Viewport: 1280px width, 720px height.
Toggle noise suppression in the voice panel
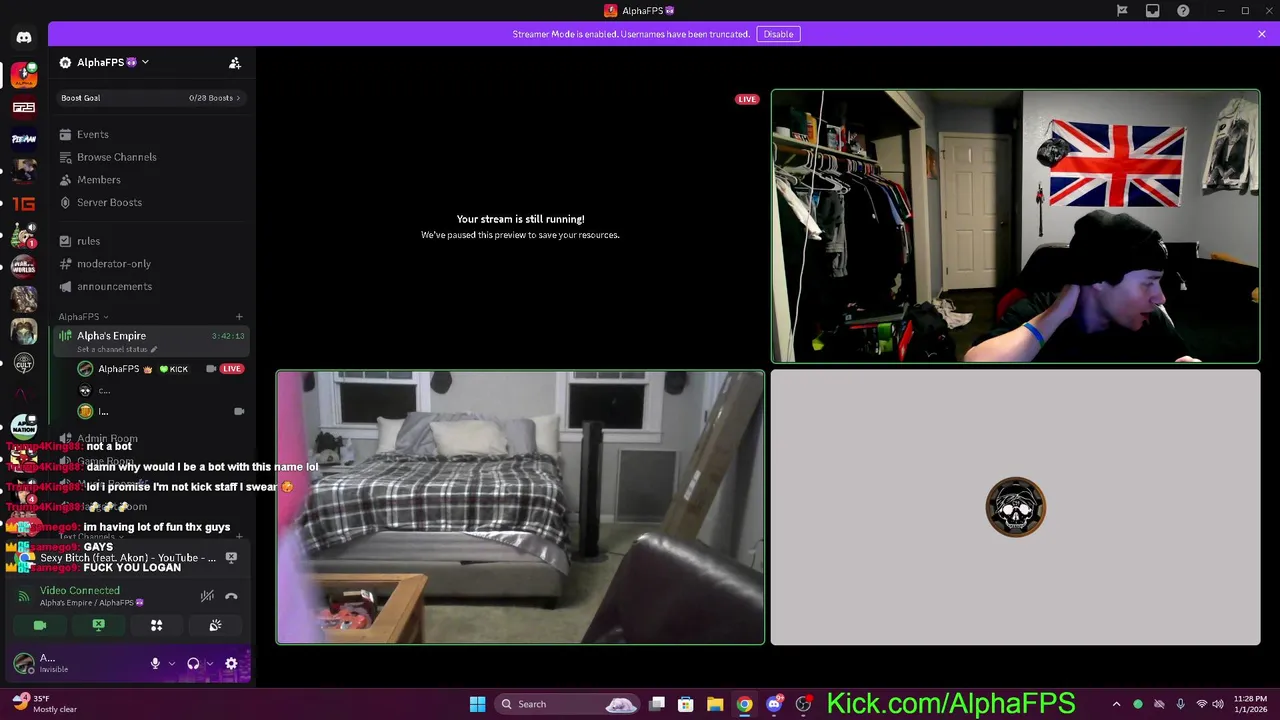tap(207, 596)
